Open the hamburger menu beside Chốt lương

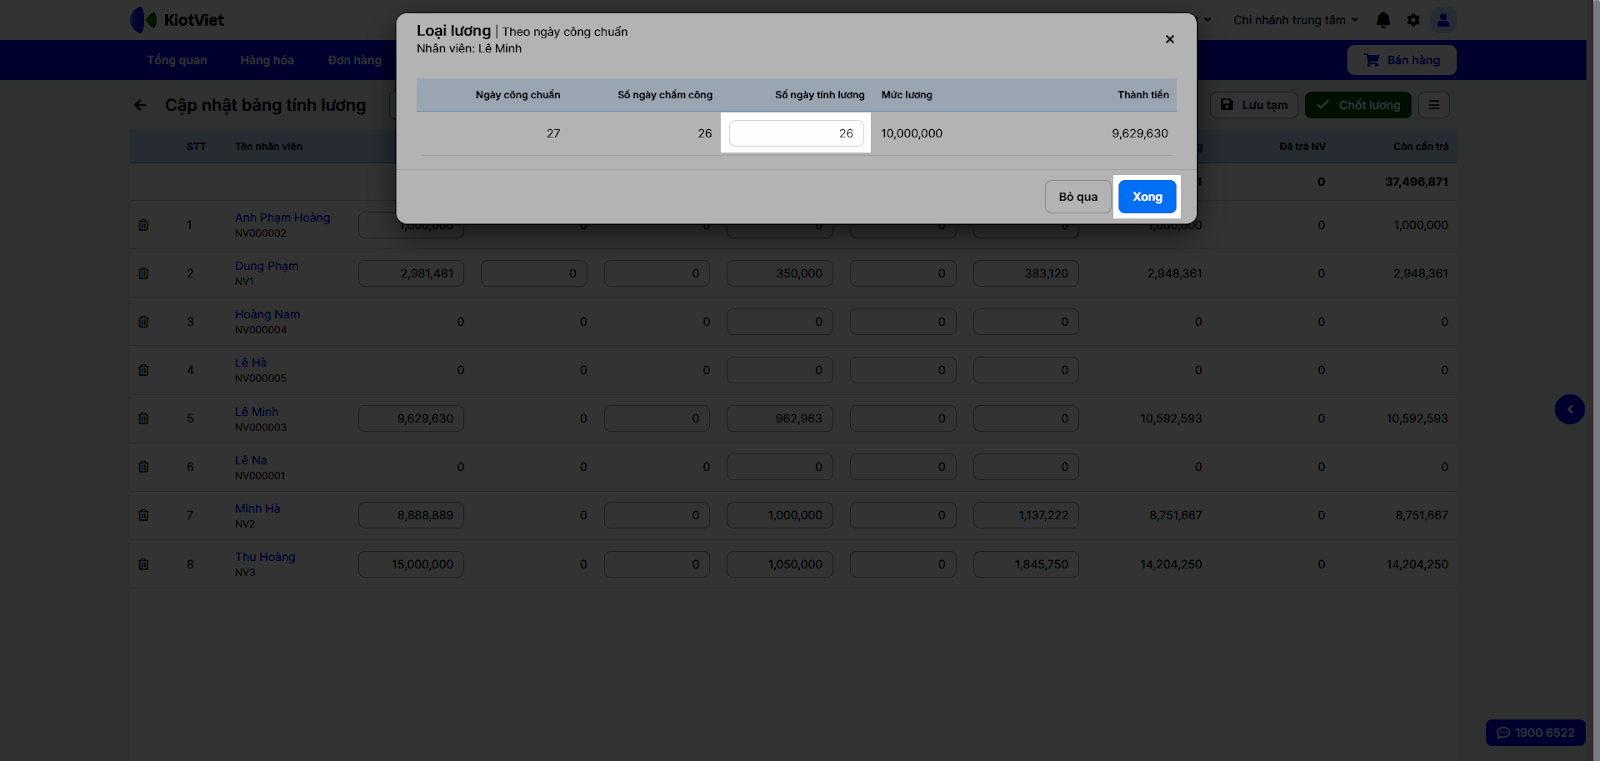(1434, 105)
